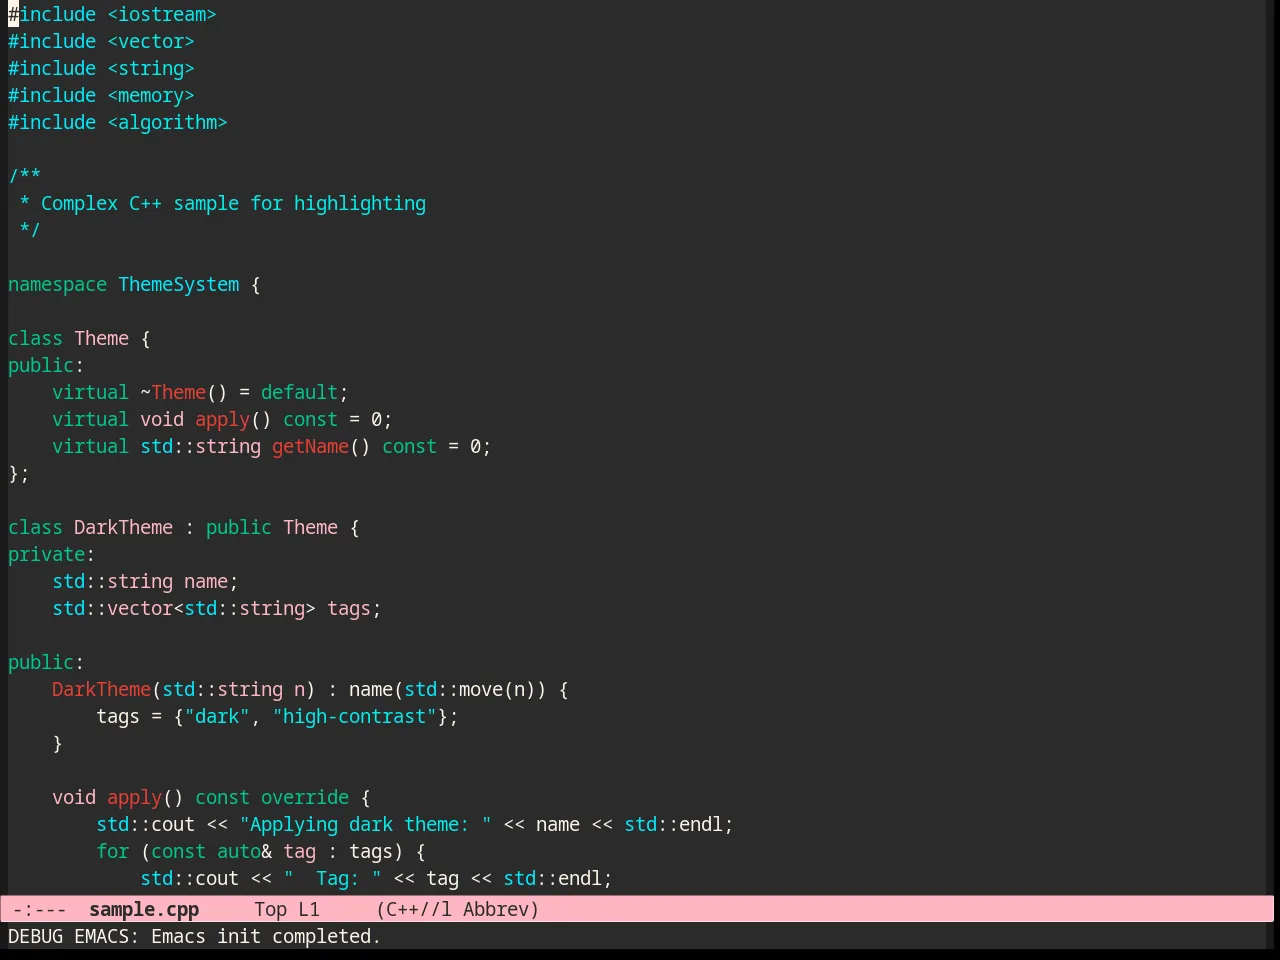The height and width of the screenshot is (960, 1280).
Task: Click the Top position indicator in mode line
Action: click(x=270, y=909)
